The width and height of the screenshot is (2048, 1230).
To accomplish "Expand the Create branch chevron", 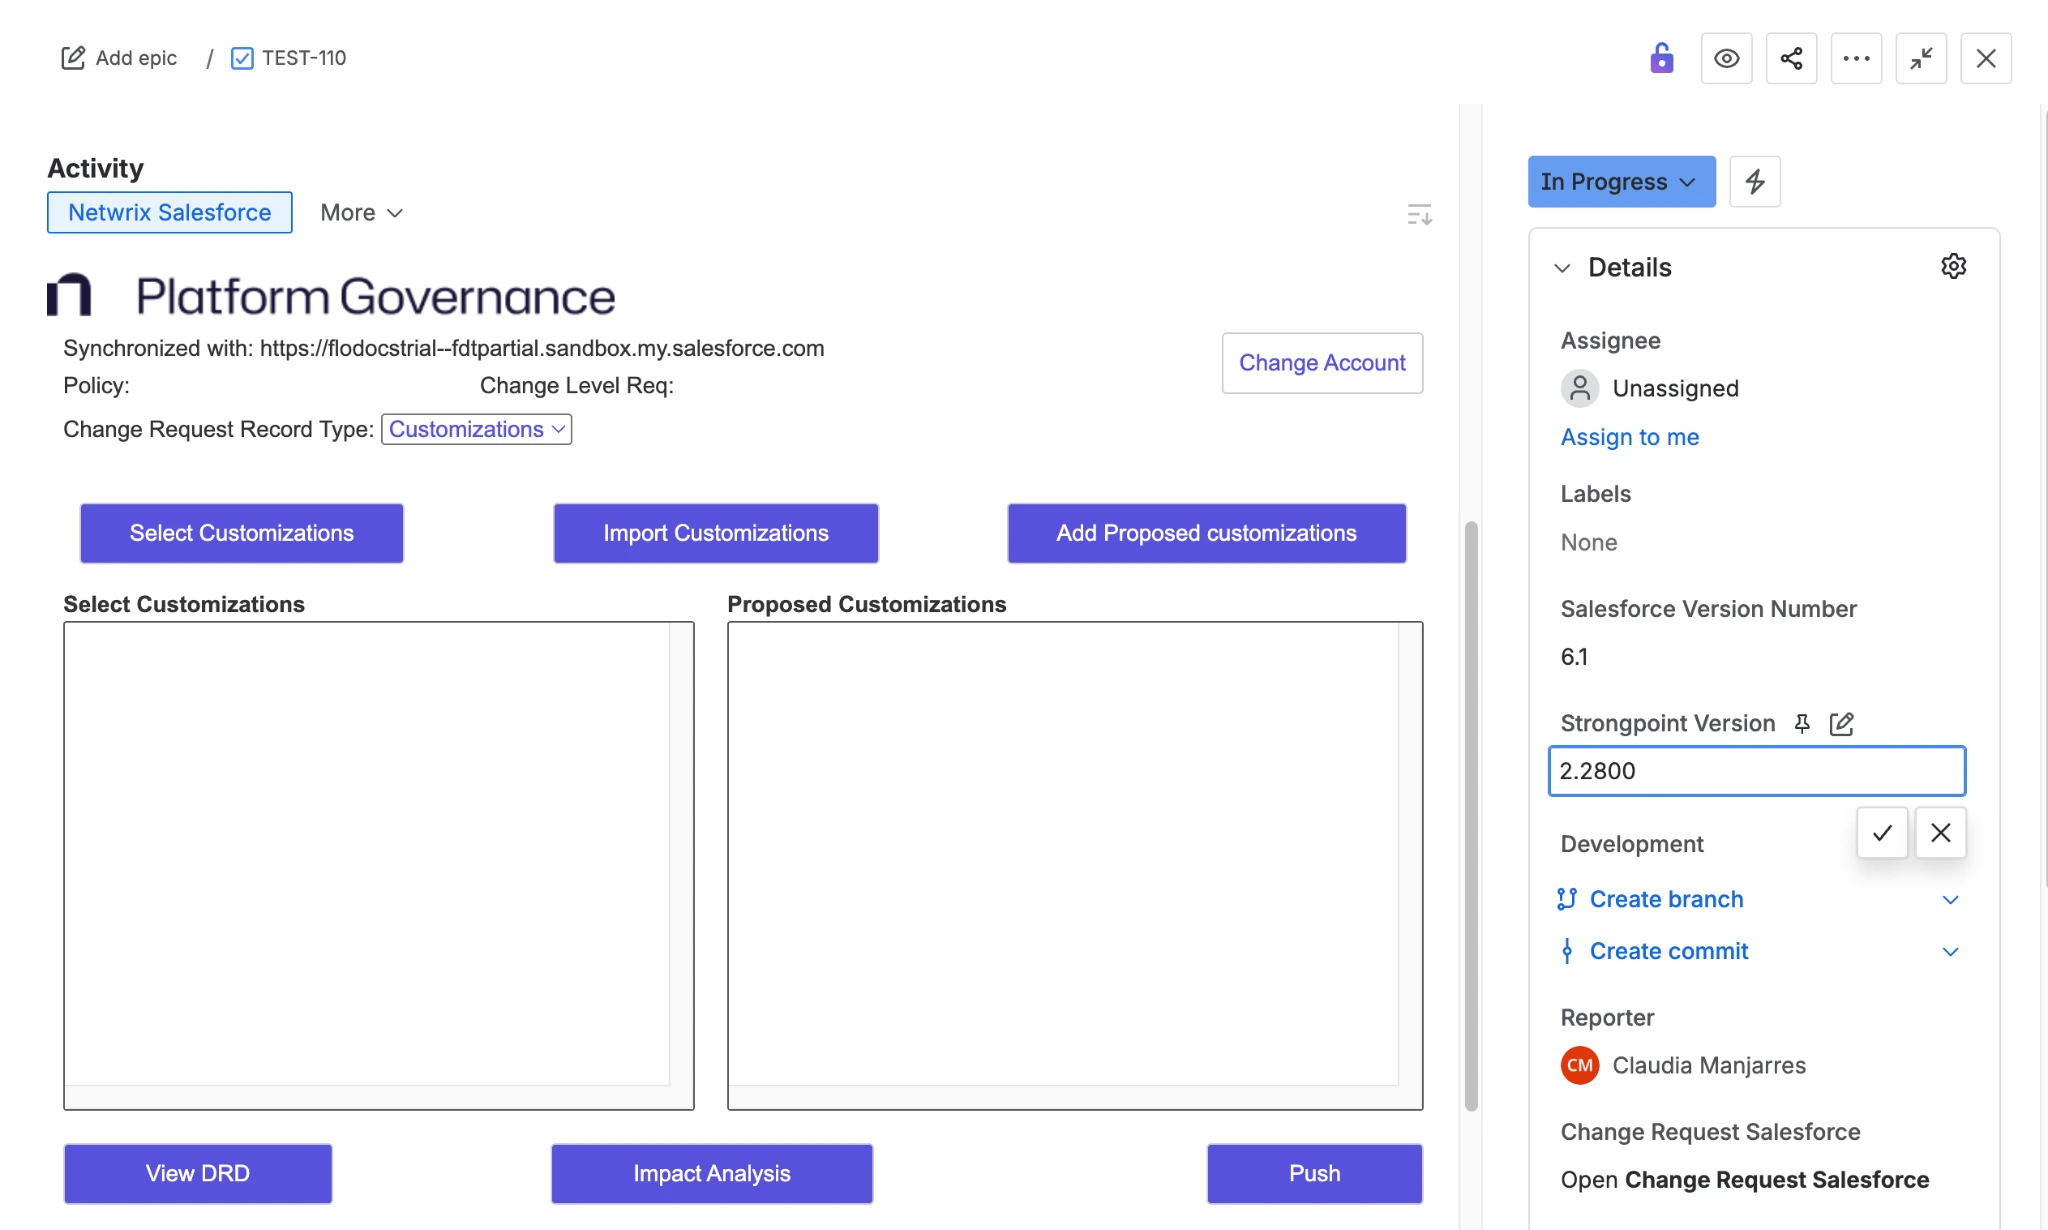I will point(1949,899).
